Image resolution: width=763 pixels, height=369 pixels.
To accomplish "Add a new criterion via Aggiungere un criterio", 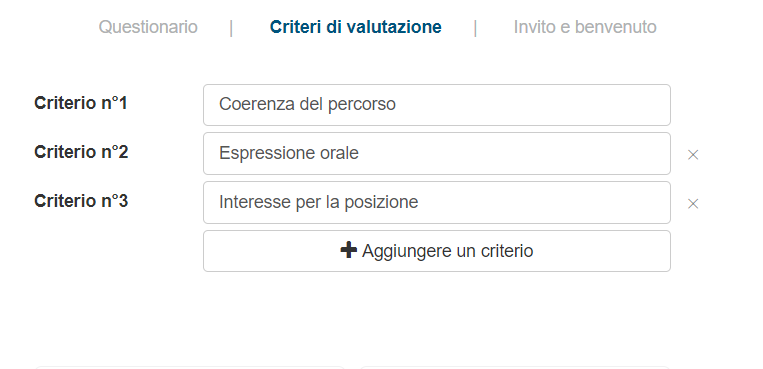I will coord(436,251).
